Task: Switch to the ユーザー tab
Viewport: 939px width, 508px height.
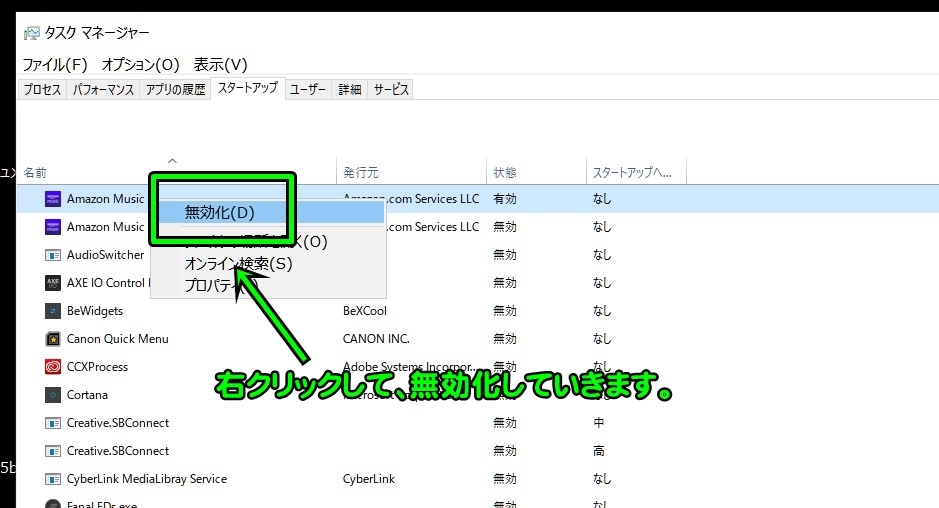Action: point(308,89)
